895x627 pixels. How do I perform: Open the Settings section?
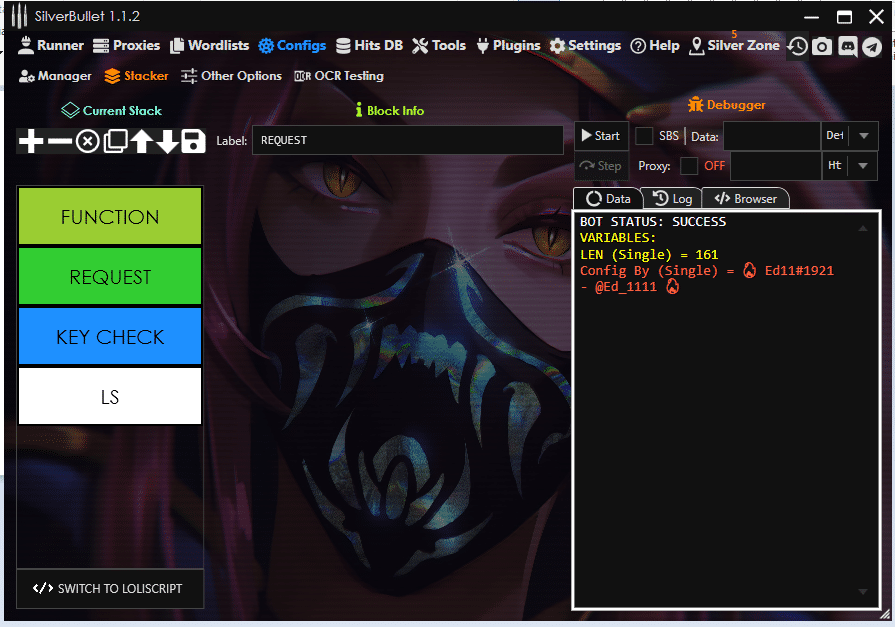tap(585, 46)
